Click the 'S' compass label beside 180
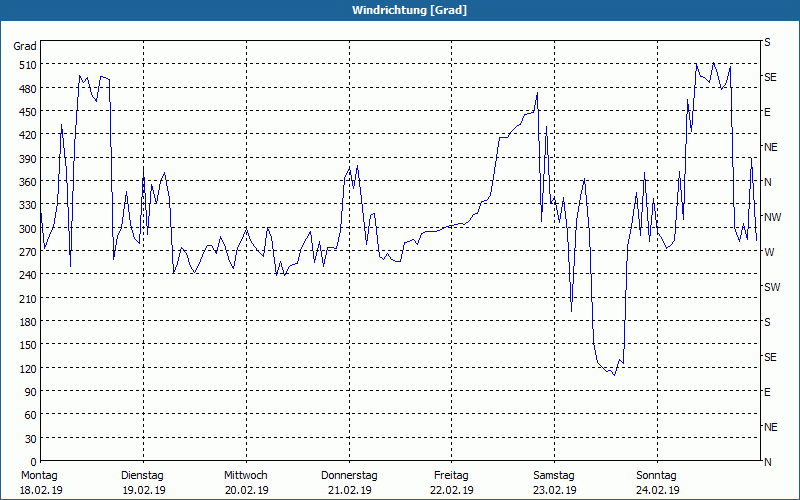The height and width of the screenshot is (500, 800). coord(767,322)
